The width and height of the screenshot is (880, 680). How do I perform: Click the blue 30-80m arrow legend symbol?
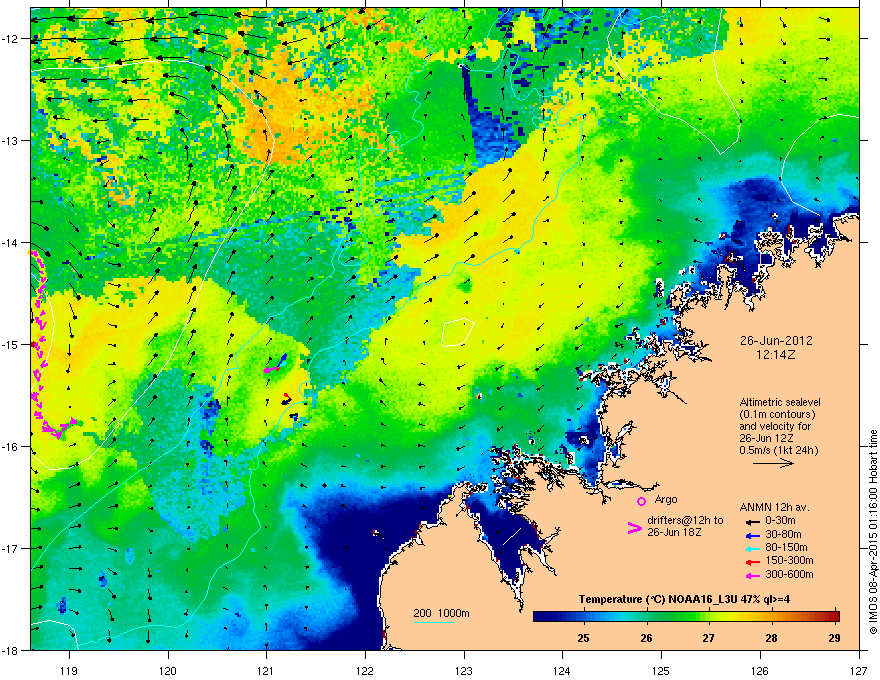(x=753, y=535)
